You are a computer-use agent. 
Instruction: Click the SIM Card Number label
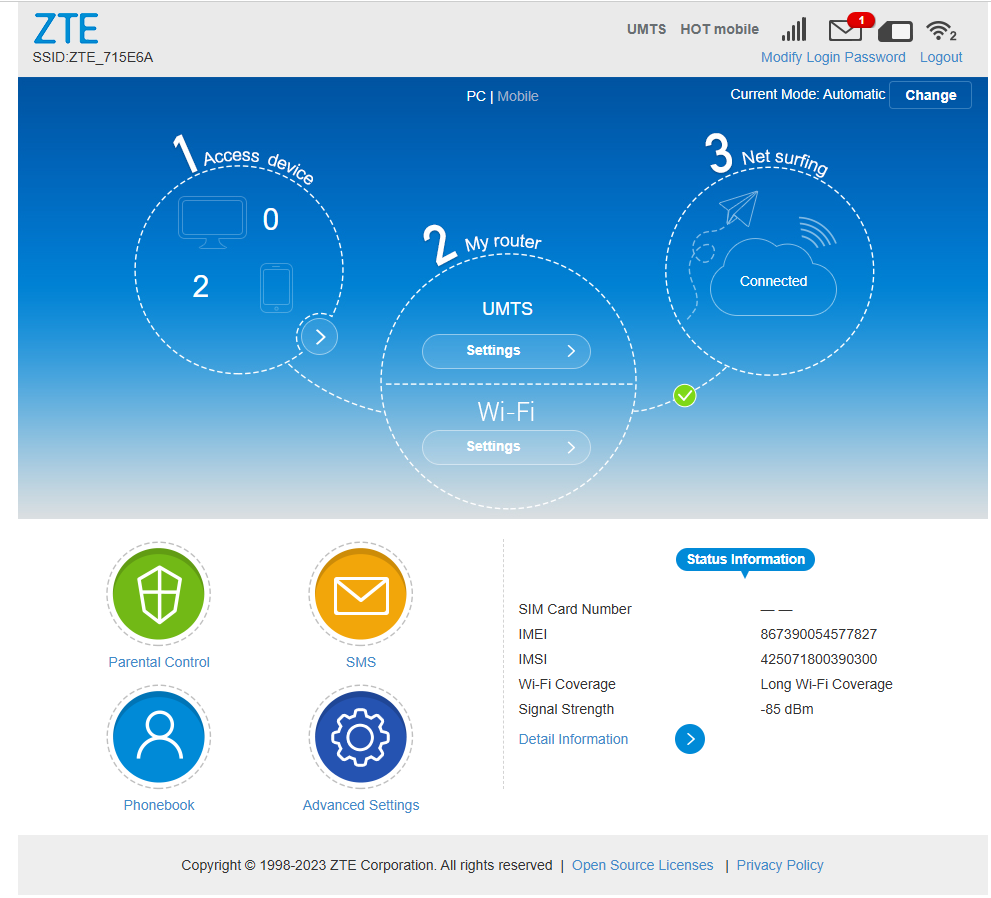pyautogui.click(x=575, y=609)
